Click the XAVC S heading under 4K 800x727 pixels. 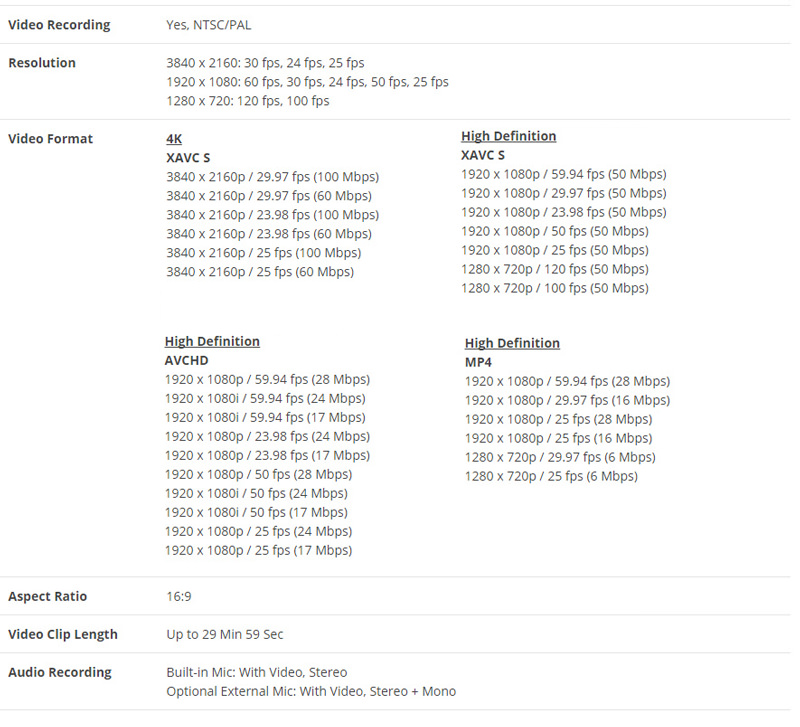(x=188, y=158)
